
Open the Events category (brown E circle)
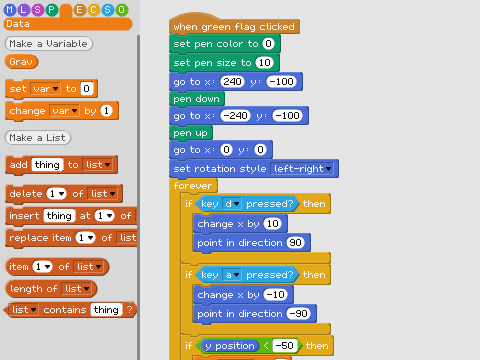tap(79, 10)
